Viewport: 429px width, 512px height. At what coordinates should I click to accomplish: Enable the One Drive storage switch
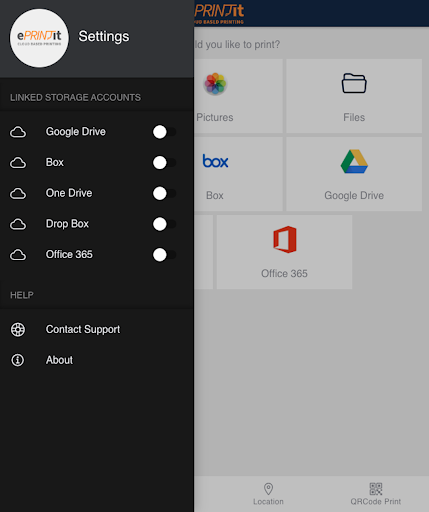coord(164,193)
